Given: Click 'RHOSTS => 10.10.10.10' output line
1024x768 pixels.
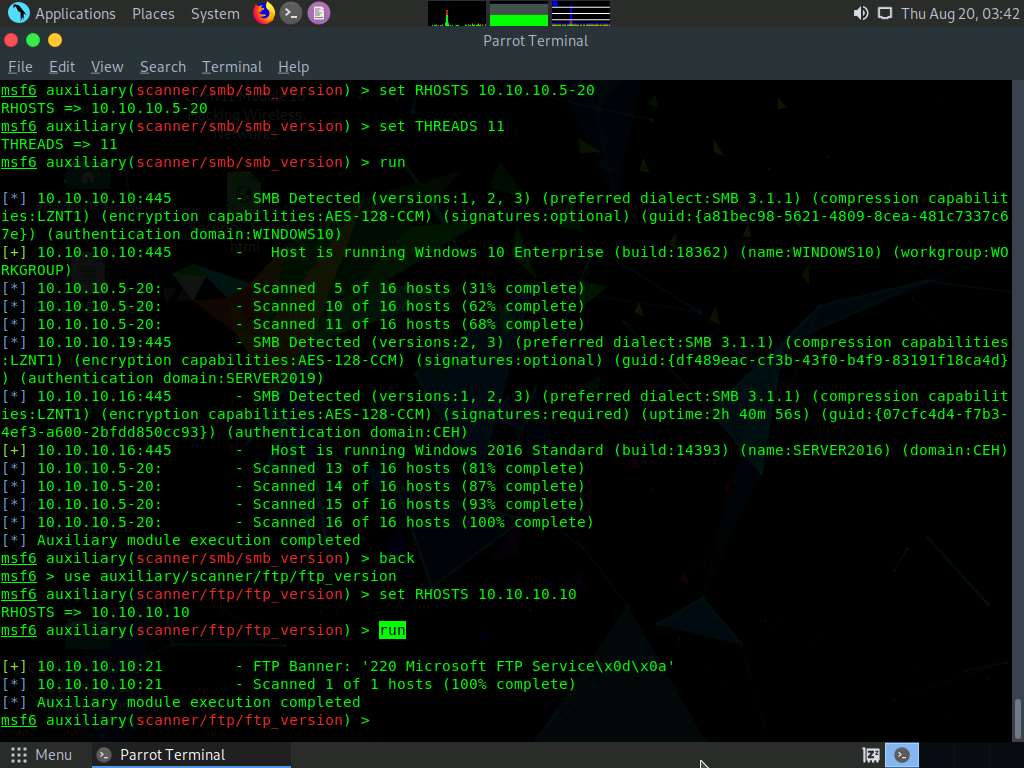Looking at the screenshot, I should click(95, 612).
